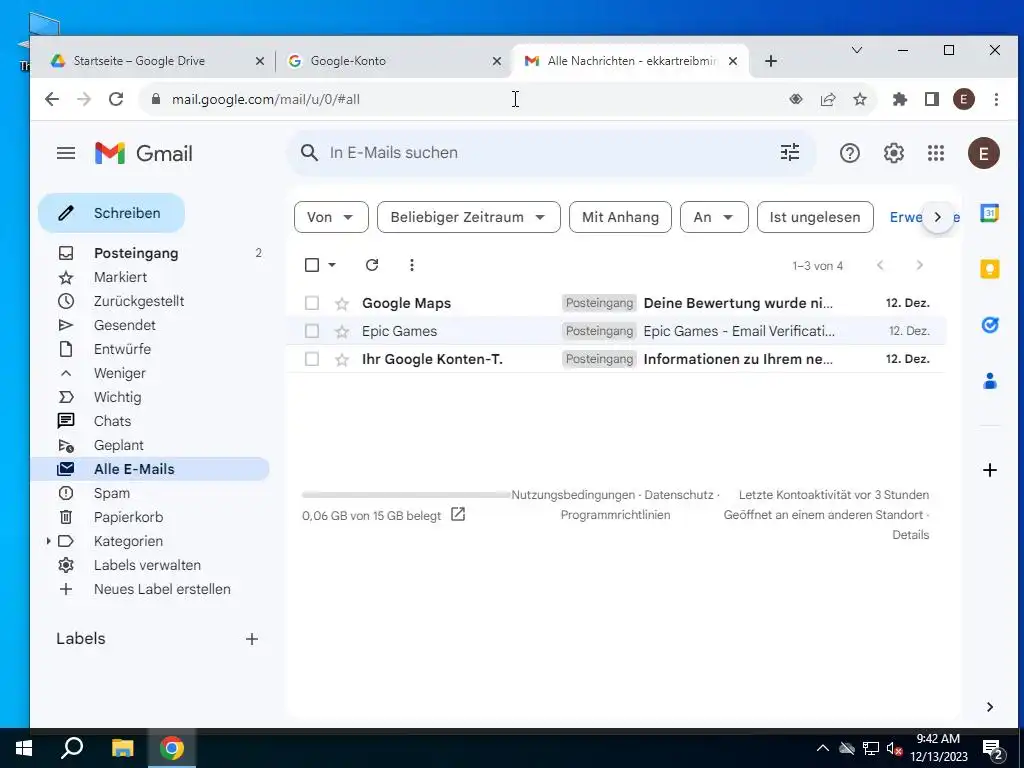
Task: Bookmark this page star icon
Action: click(x=859, y=99)
